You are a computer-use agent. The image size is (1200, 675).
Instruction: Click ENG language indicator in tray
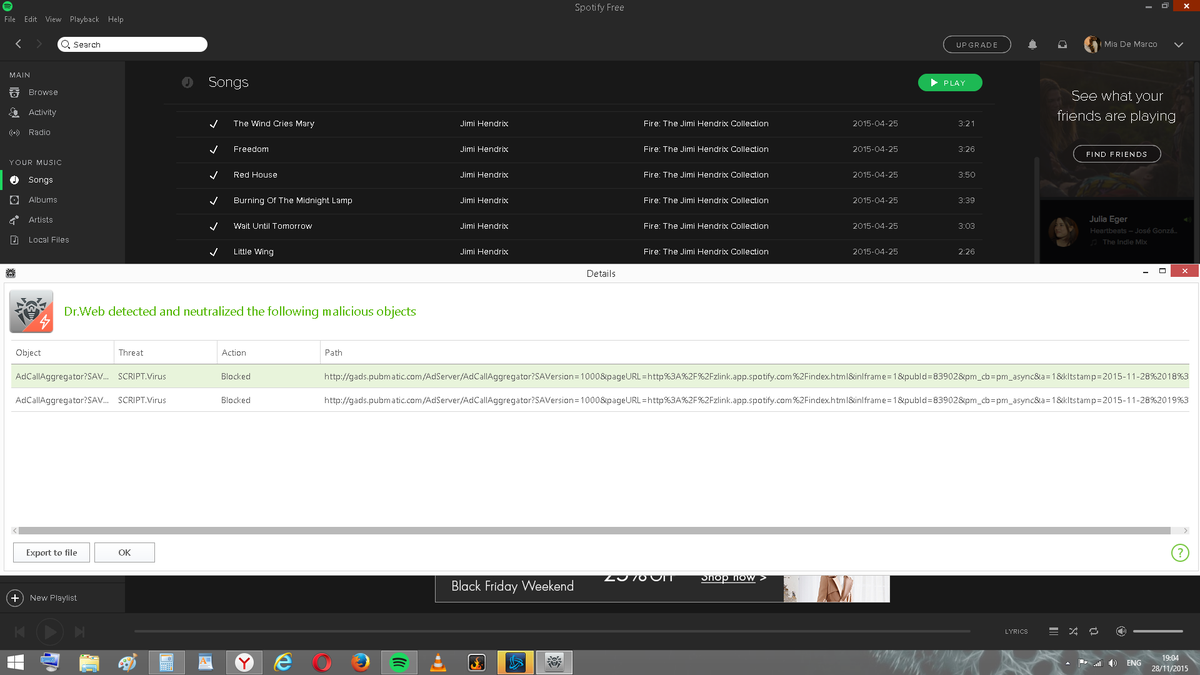tap(1134, 663)
